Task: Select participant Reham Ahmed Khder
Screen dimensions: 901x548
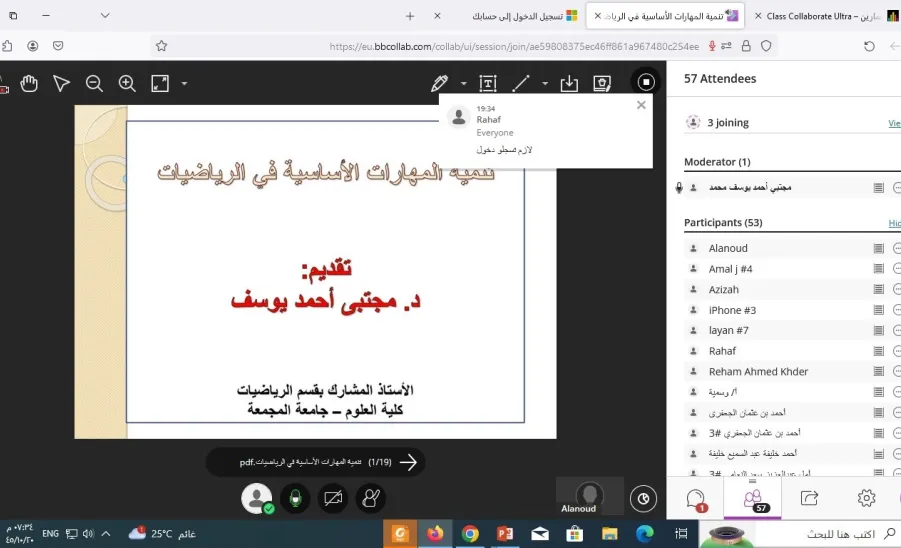Action: 792,372
